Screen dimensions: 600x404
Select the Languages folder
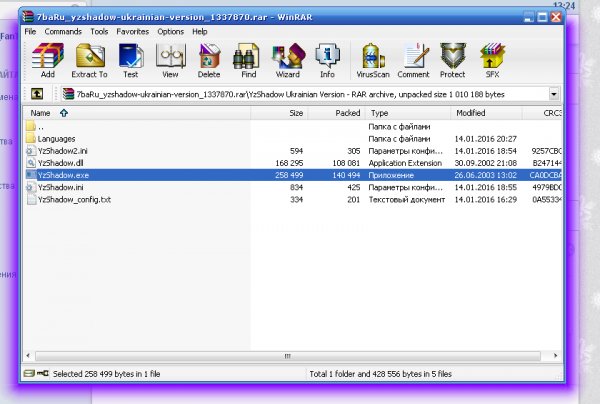pyautogui.click(x=293, y=138)
